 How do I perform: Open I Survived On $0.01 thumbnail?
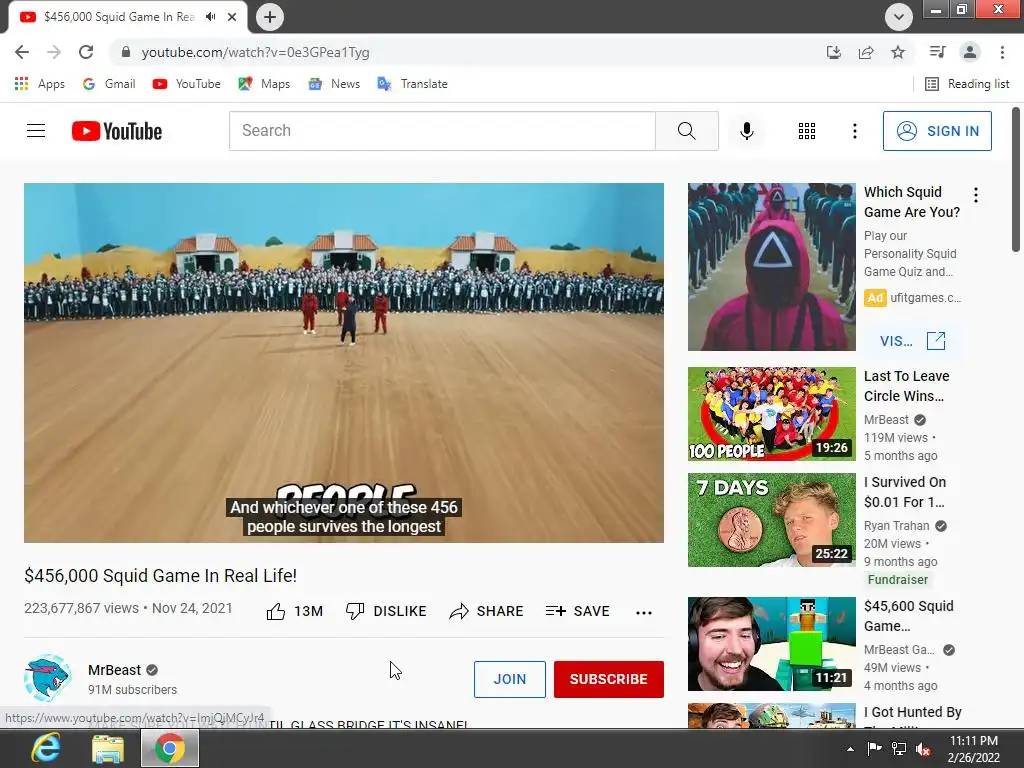[771, 520]
